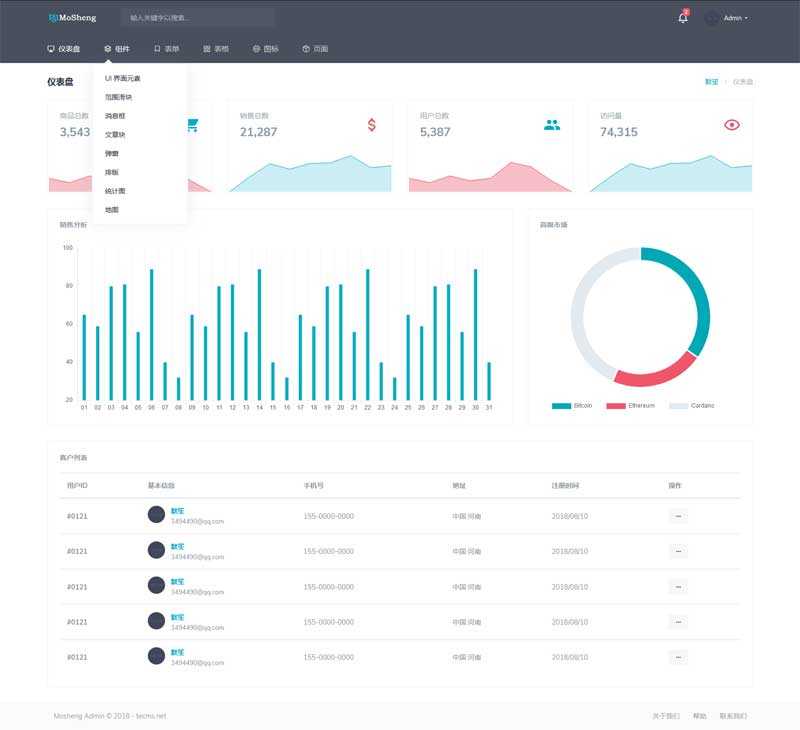Viewport: 800px width, 730px height.
Task: Toggle Bitcoin series in chart legend
Action: 572,406
